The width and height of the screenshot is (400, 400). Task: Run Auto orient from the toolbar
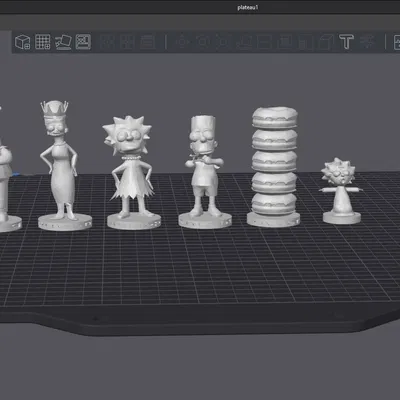(63, 42)
